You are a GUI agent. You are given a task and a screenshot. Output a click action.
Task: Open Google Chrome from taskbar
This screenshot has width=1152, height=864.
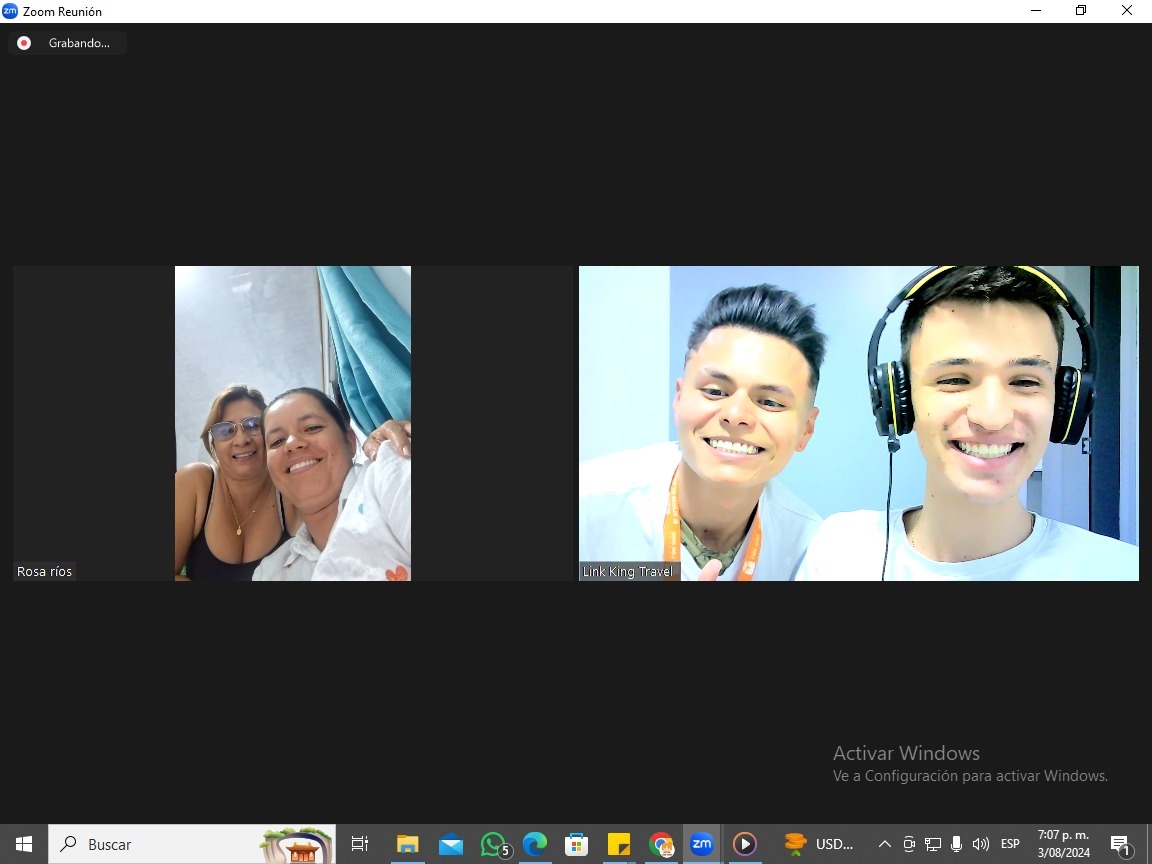(661, 844)
